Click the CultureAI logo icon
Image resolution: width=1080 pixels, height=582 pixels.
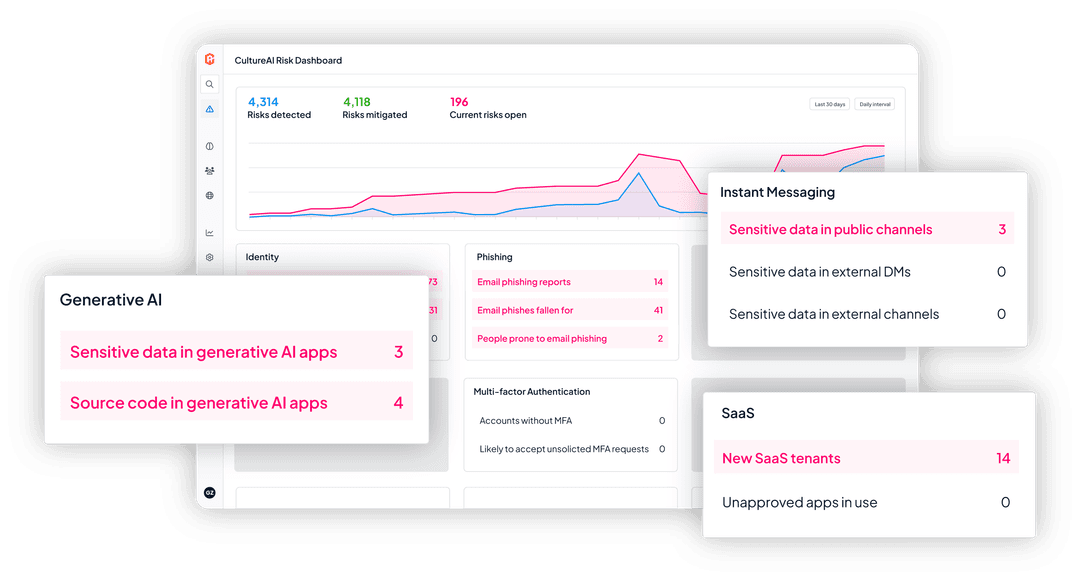click(209, 59)
